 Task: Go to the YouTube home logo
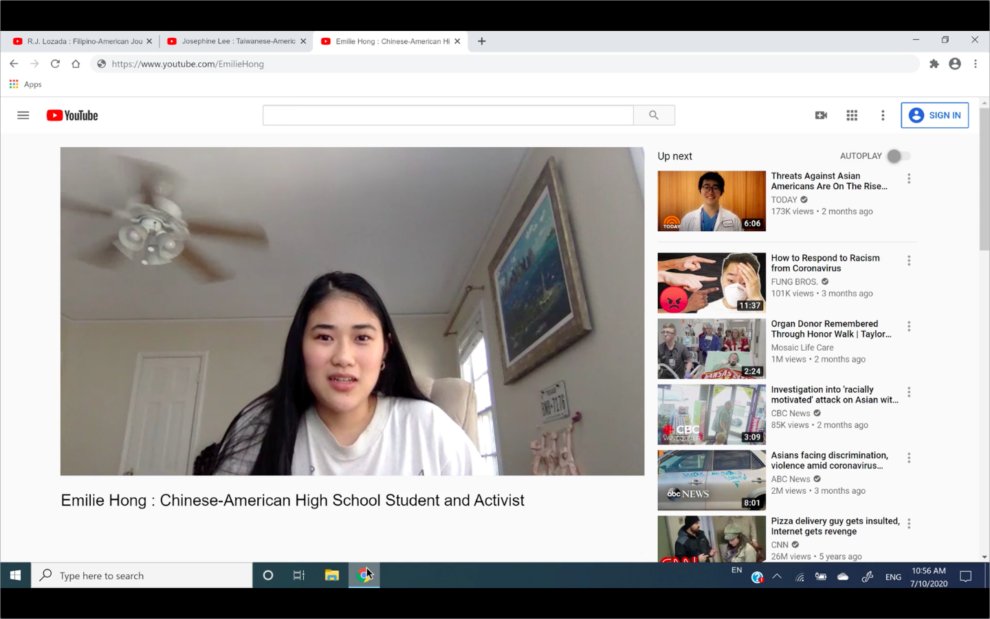pos(72,115)
